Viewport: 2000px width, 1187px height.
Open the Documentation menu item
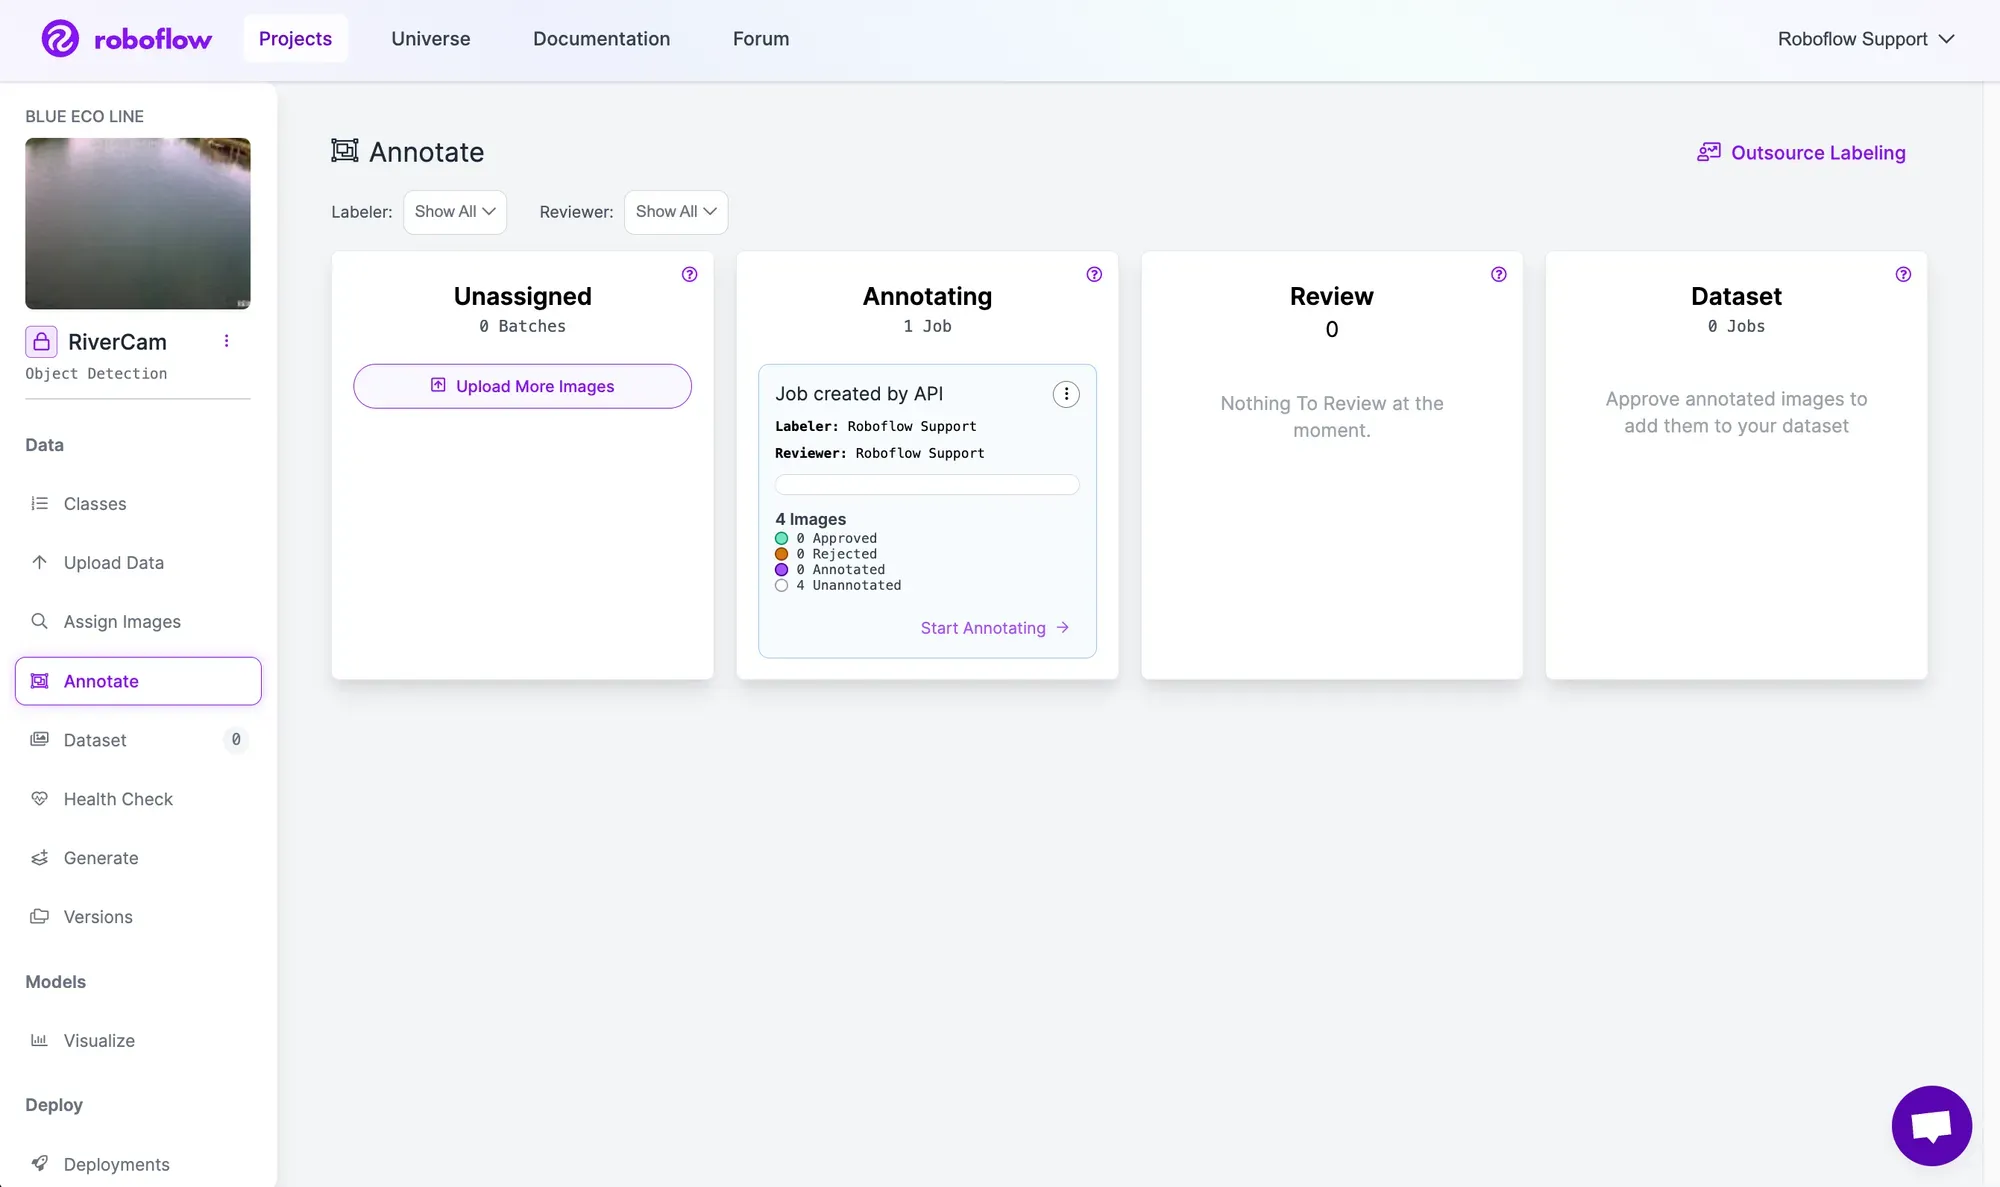(x=601, y=39)
